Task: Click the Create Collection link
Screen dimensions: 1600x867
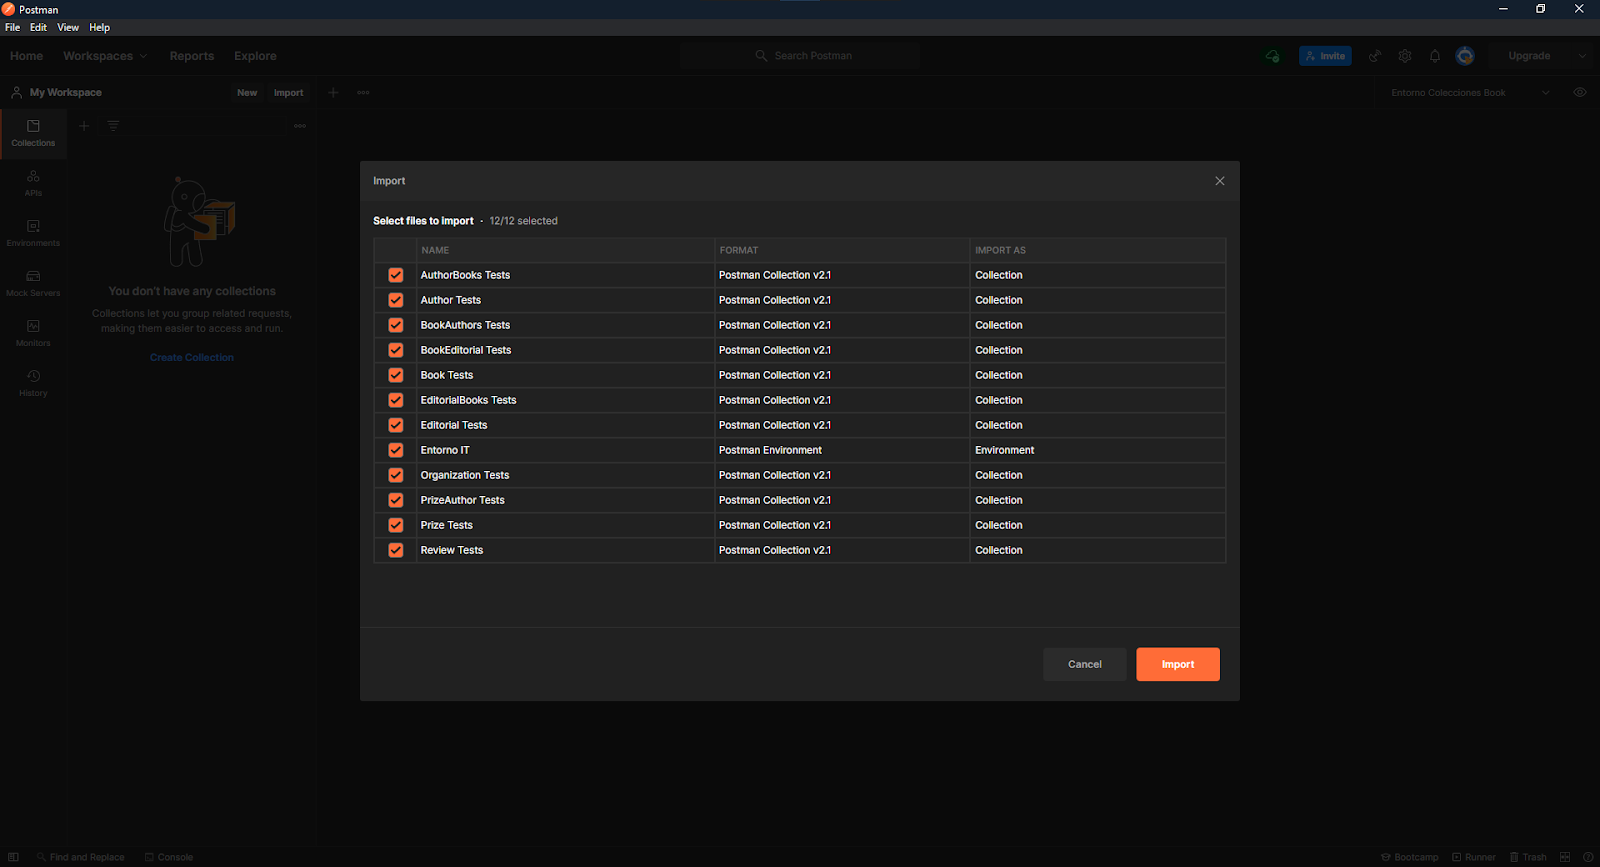Action: coord(192,358)
